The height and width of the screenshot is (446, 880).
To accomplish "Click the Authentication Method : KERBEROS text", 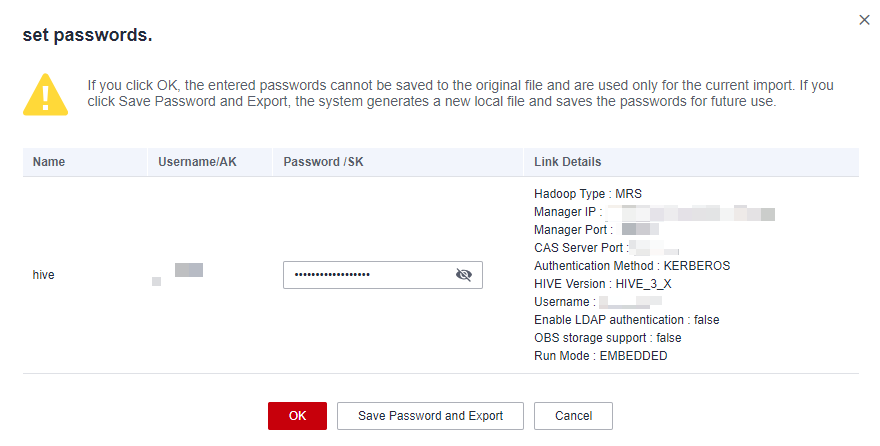I will click(632, 266).
